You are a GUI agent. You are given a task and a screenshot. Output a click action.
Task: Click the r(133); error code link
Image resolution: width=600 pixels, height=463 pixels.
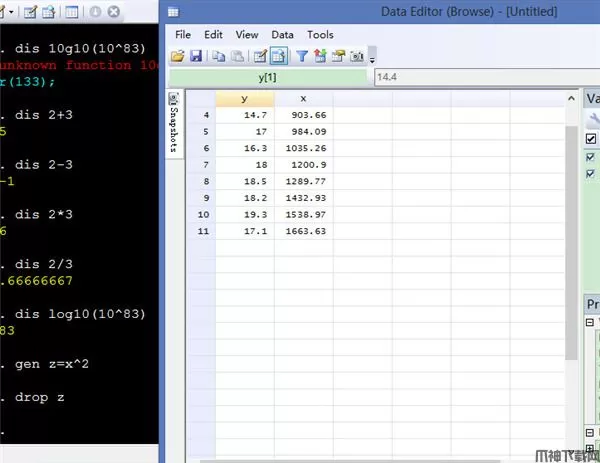pyautogui.click(x=27, y=82)
